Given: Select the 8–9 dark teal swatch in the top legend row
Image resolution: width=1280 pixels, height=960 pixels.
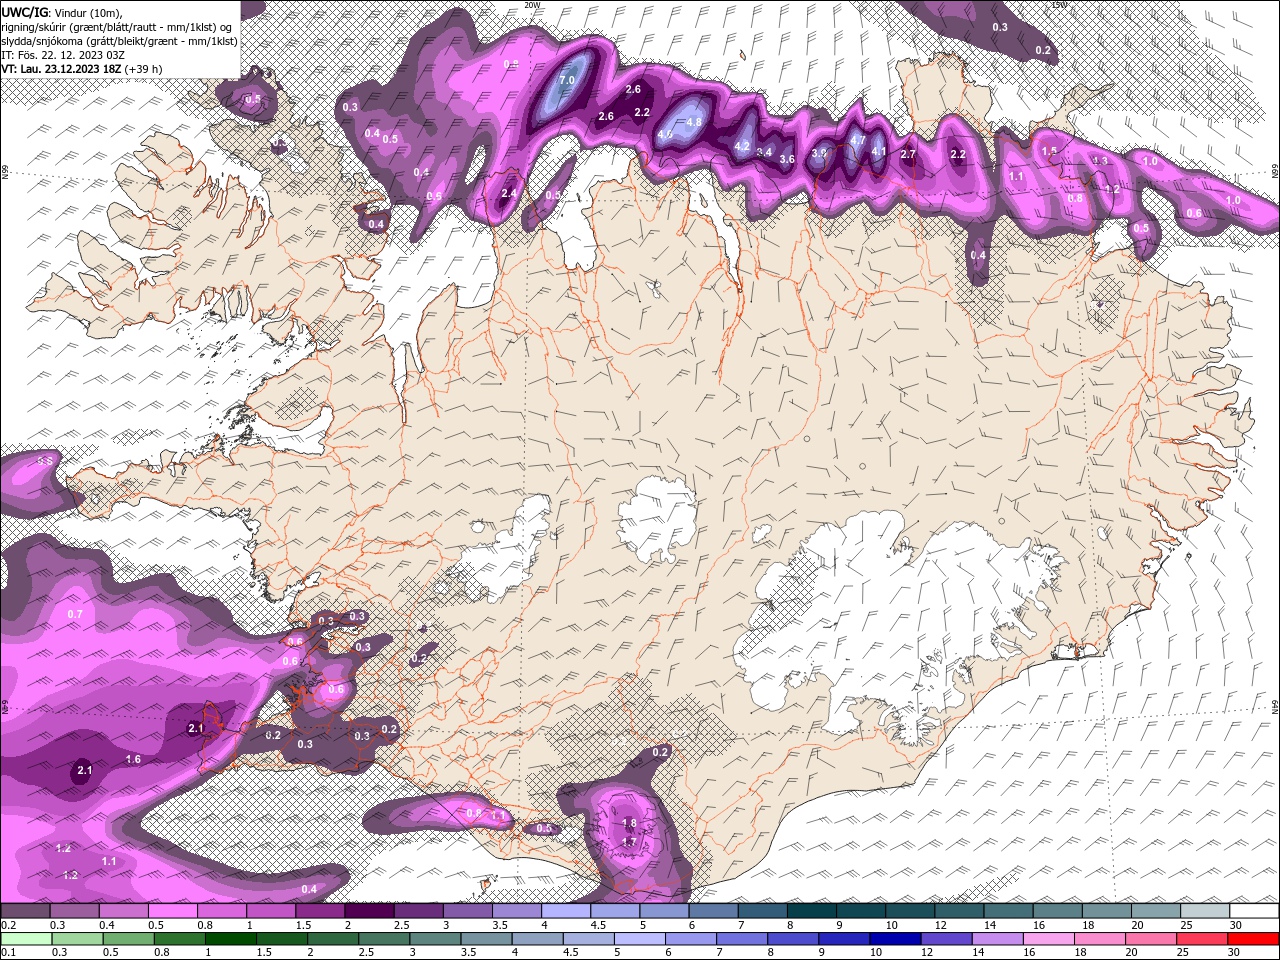Looking at the screenshot, I should click(x=812, y=911).
